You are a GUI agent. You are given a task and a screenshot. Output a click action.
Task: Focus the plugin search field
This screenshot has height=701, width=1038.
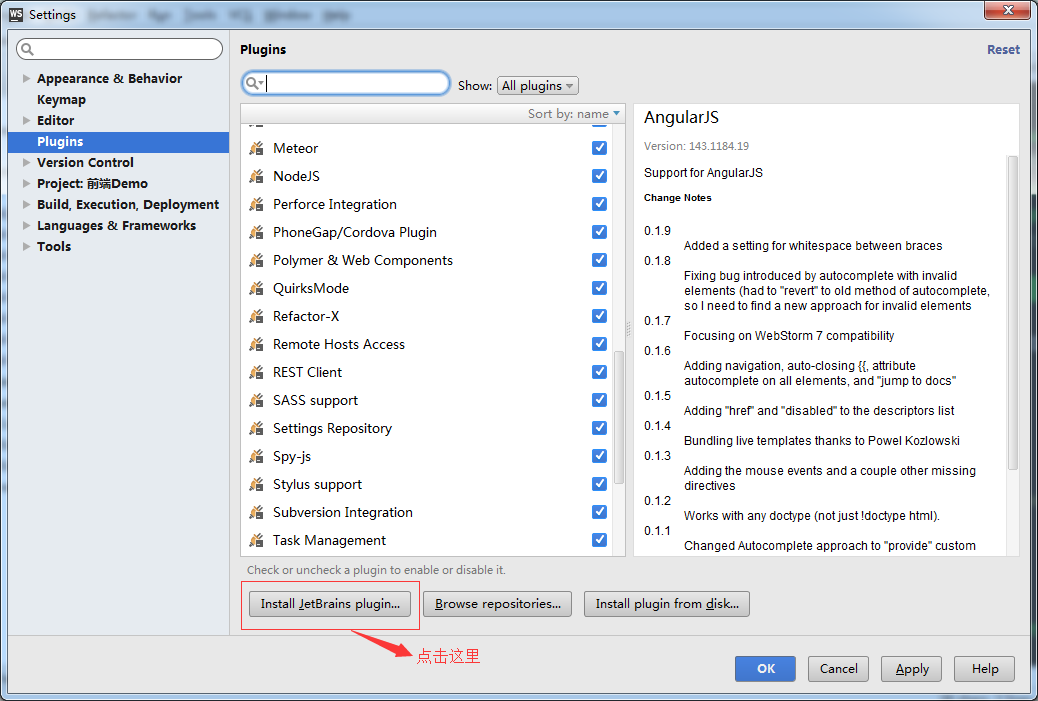(346, 83)
